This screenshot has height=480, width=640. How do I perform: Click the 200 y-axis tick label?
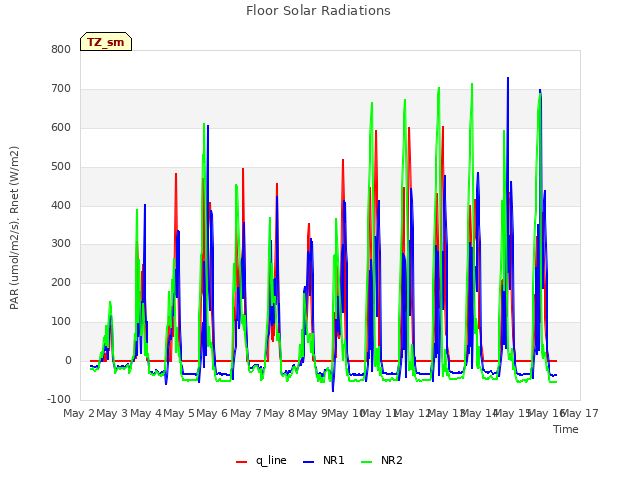click(61, 282)
